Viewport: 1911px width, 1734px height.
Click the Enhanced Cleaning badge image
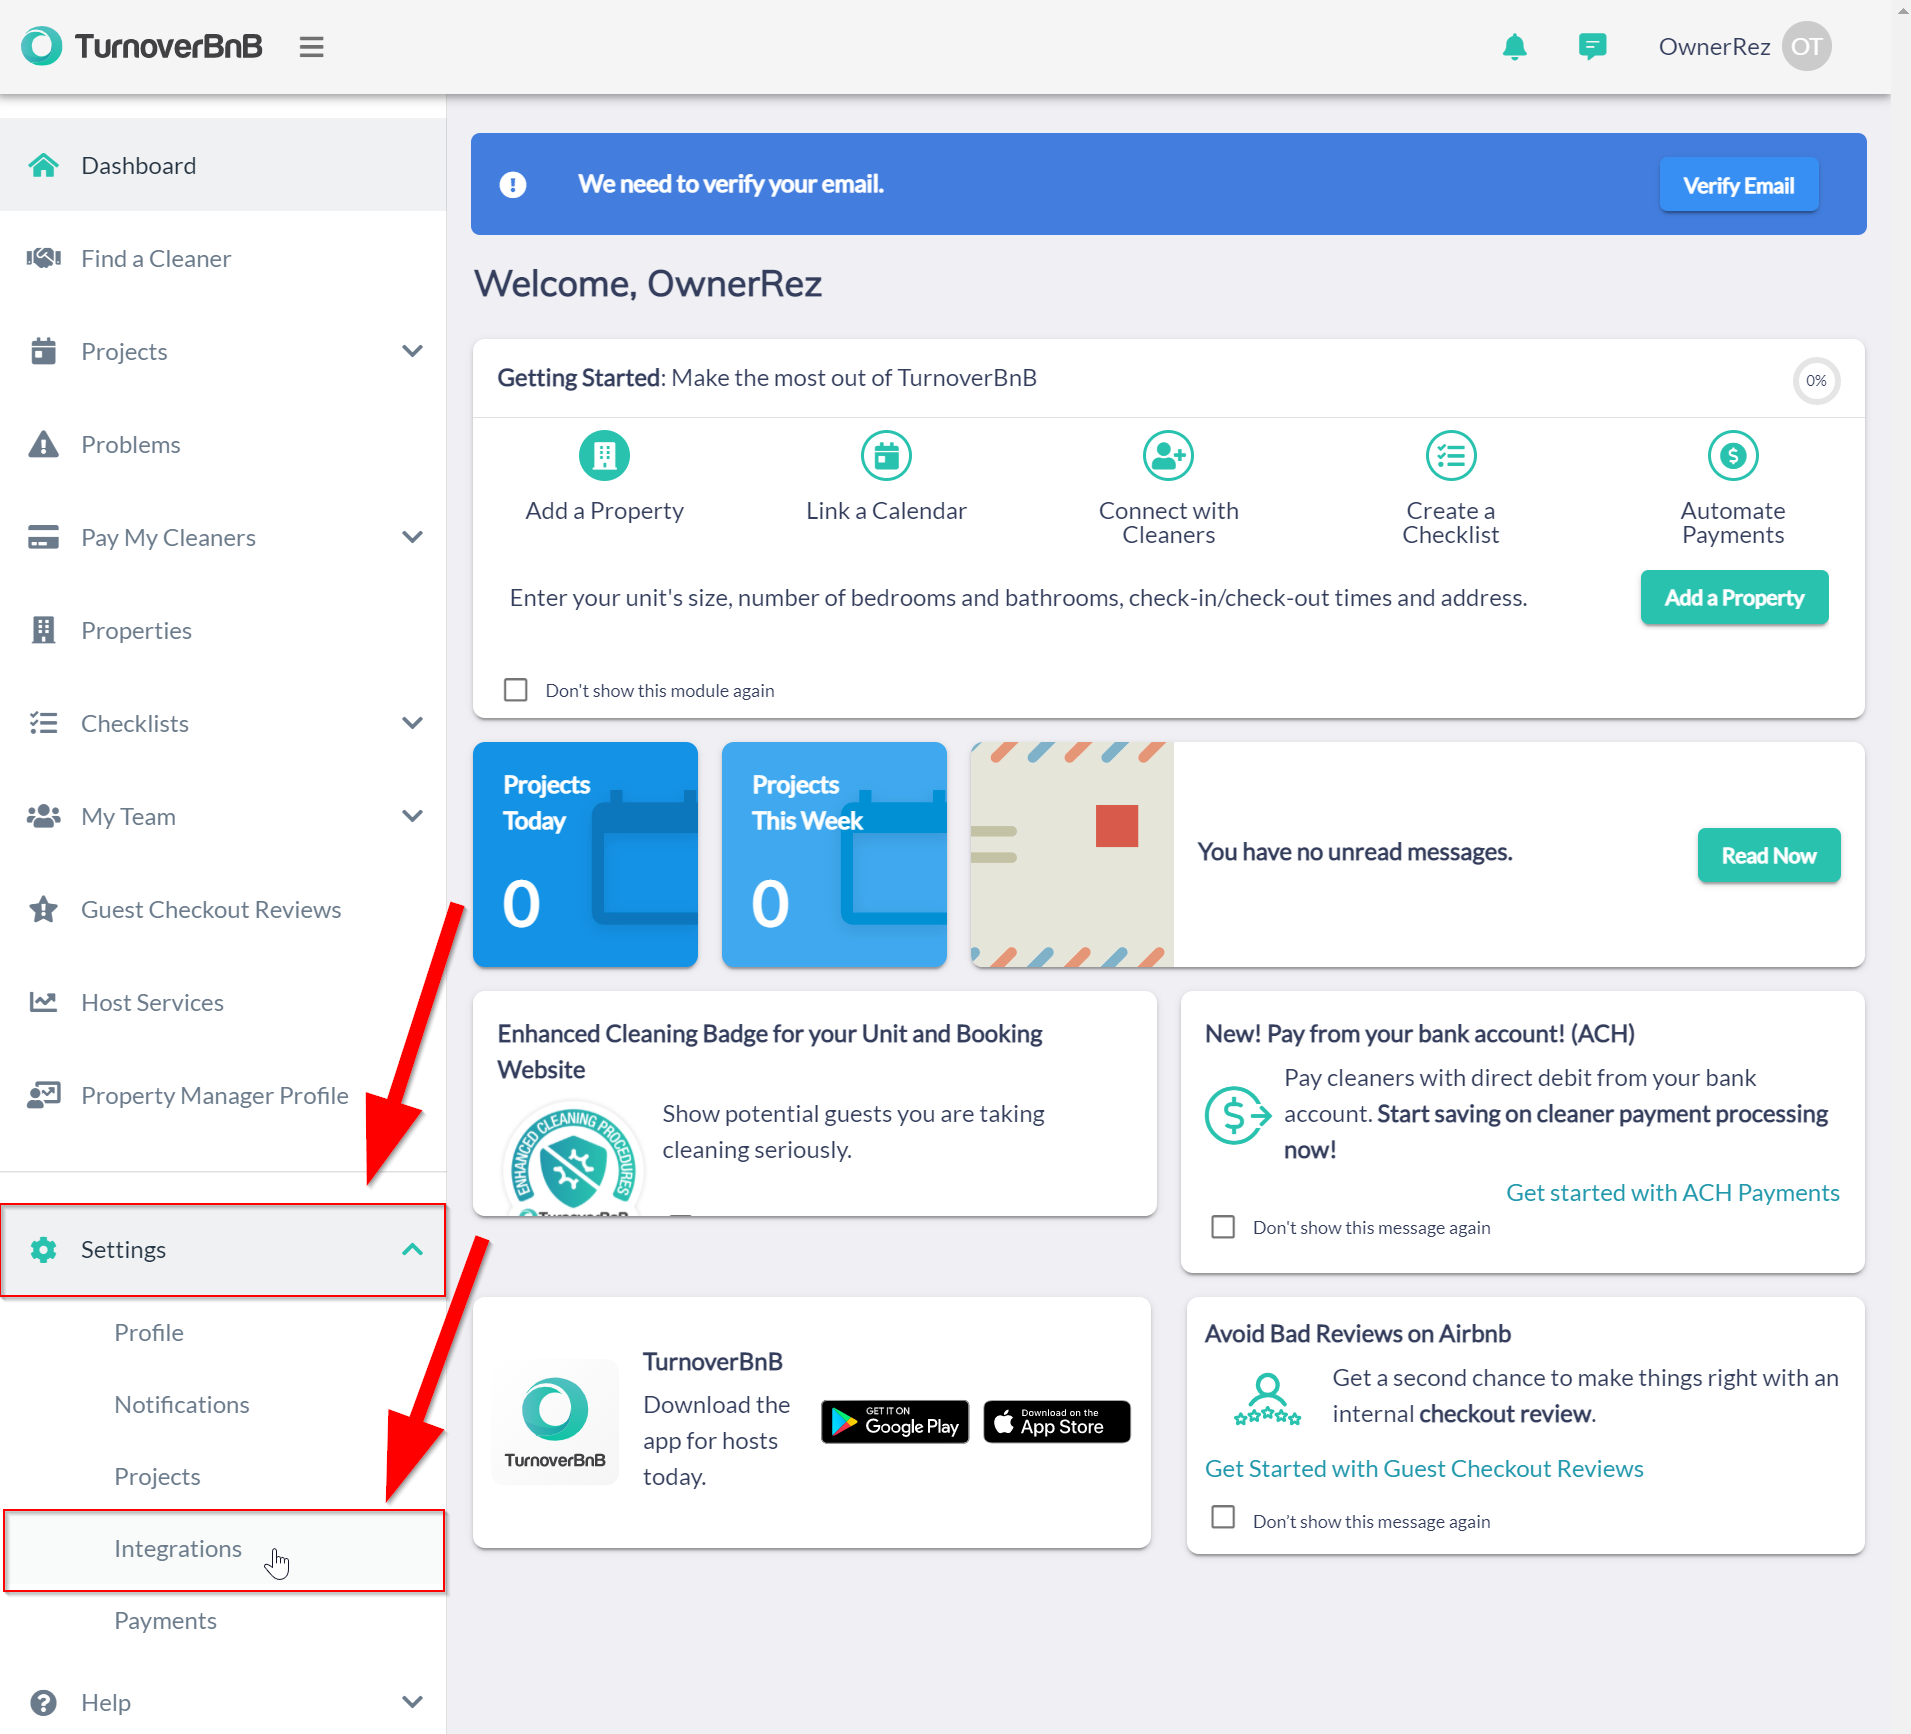pos(572,1160)
